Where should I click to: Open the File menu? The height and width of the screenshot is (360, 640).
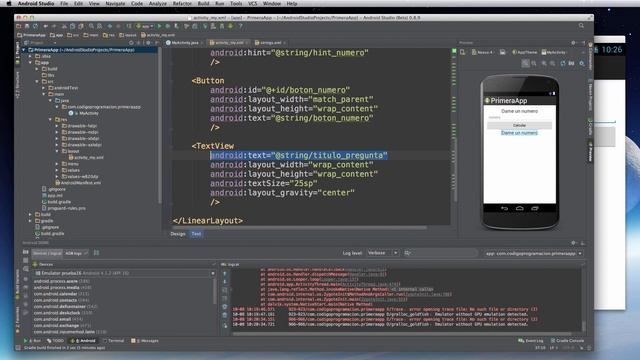pos(64,4)
